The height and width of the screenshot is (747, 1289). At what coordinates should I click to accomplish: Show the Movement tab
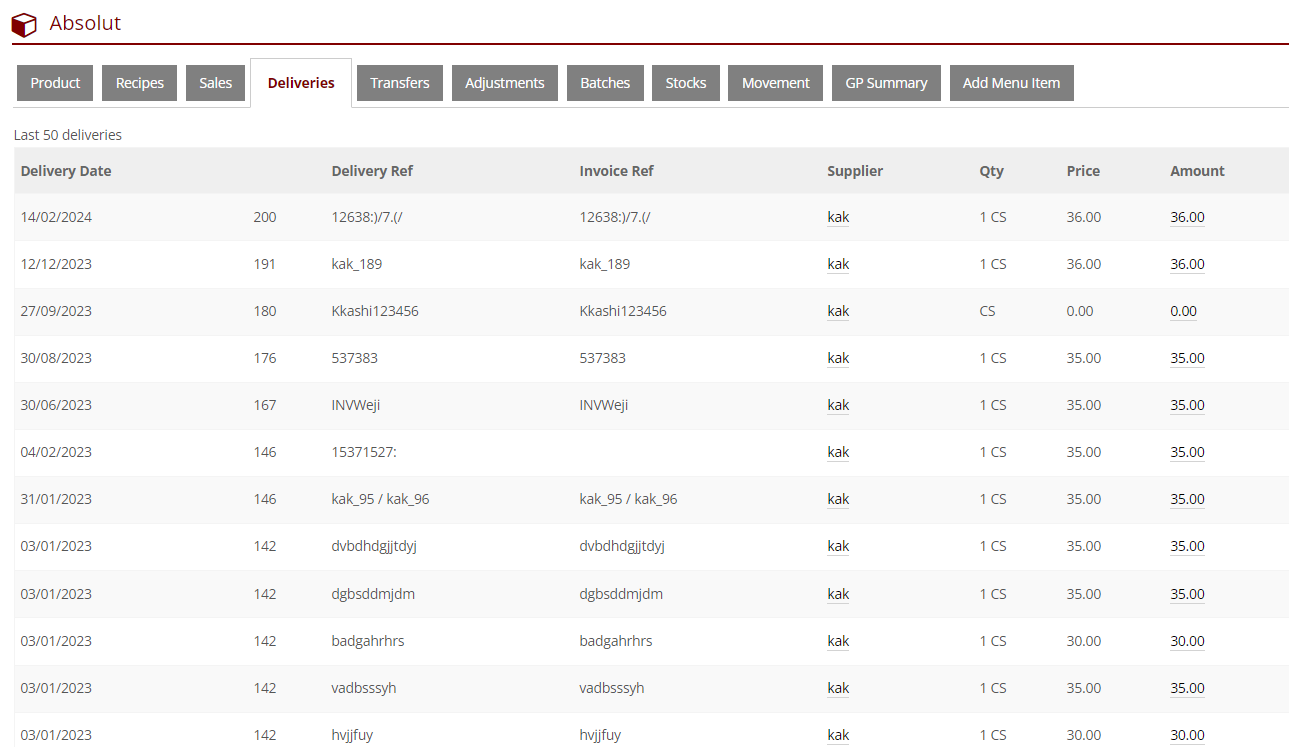775,83
